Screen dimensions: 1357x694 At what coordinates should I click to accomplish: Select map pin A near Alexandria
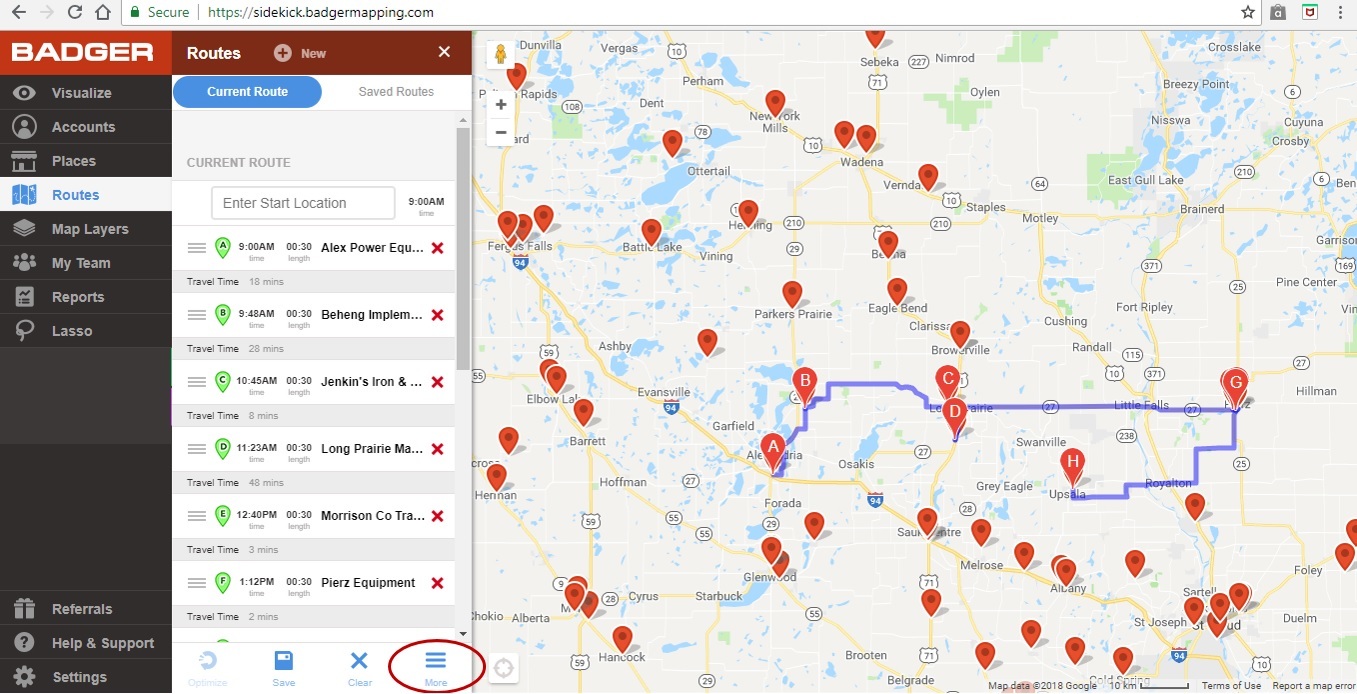point(771,451)
